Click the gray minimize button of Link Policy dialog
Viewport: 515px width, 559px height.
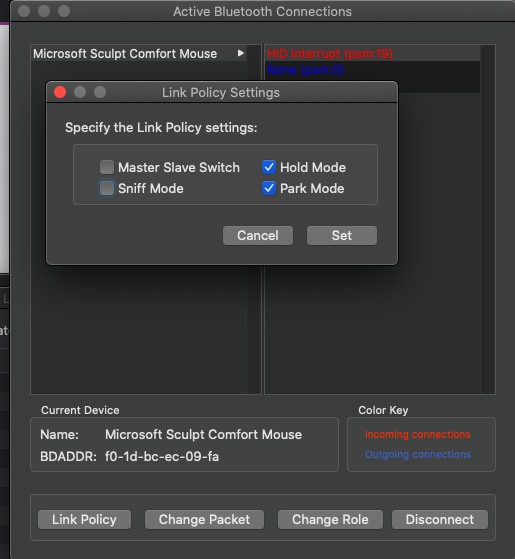(x=80, y=92)
